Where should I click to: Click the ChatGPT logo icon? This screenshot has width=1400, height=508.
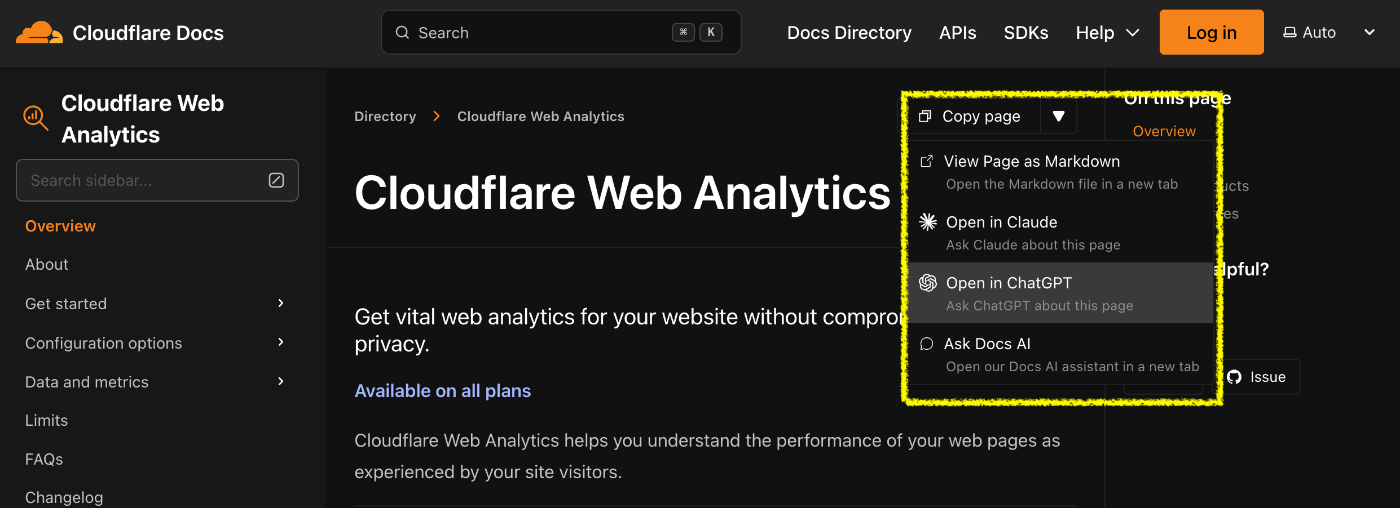928,283
